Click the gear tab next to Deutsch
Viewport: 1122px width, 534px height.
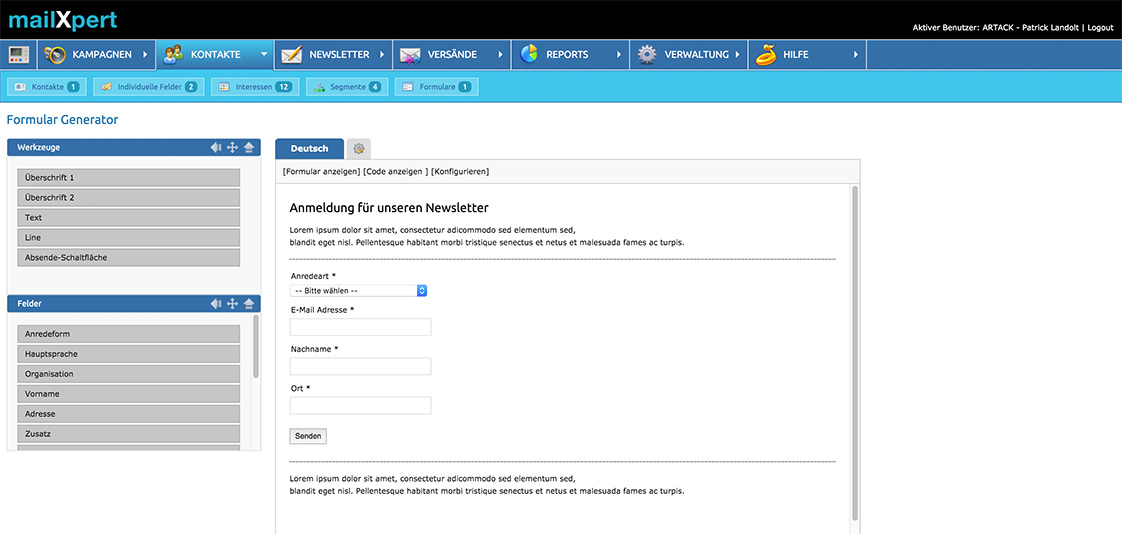(x=358, y=149)
